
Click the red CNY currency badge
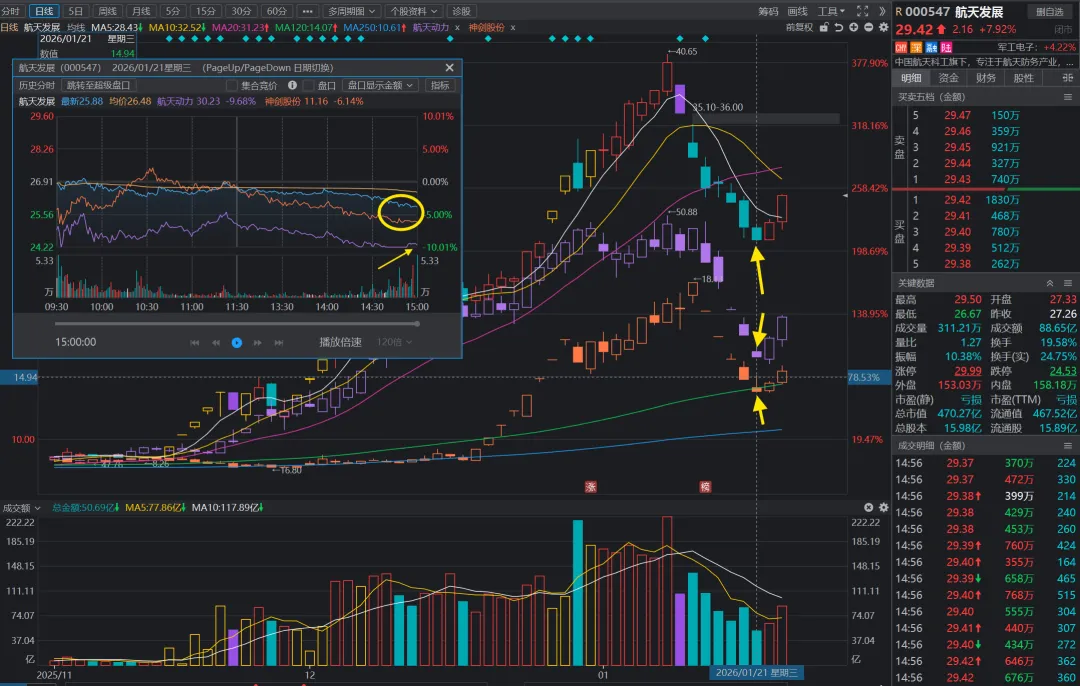tap(901, 48)
